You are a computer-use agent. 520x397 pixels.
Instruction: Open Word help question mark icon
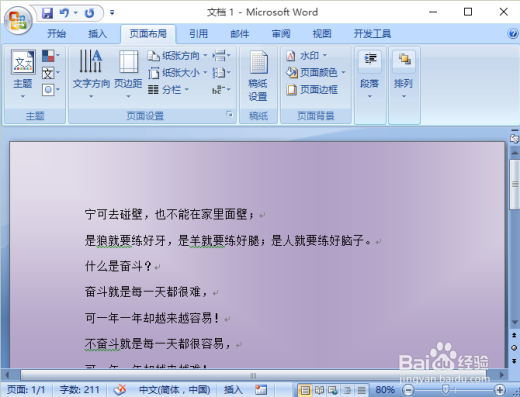tap(513, 34)
